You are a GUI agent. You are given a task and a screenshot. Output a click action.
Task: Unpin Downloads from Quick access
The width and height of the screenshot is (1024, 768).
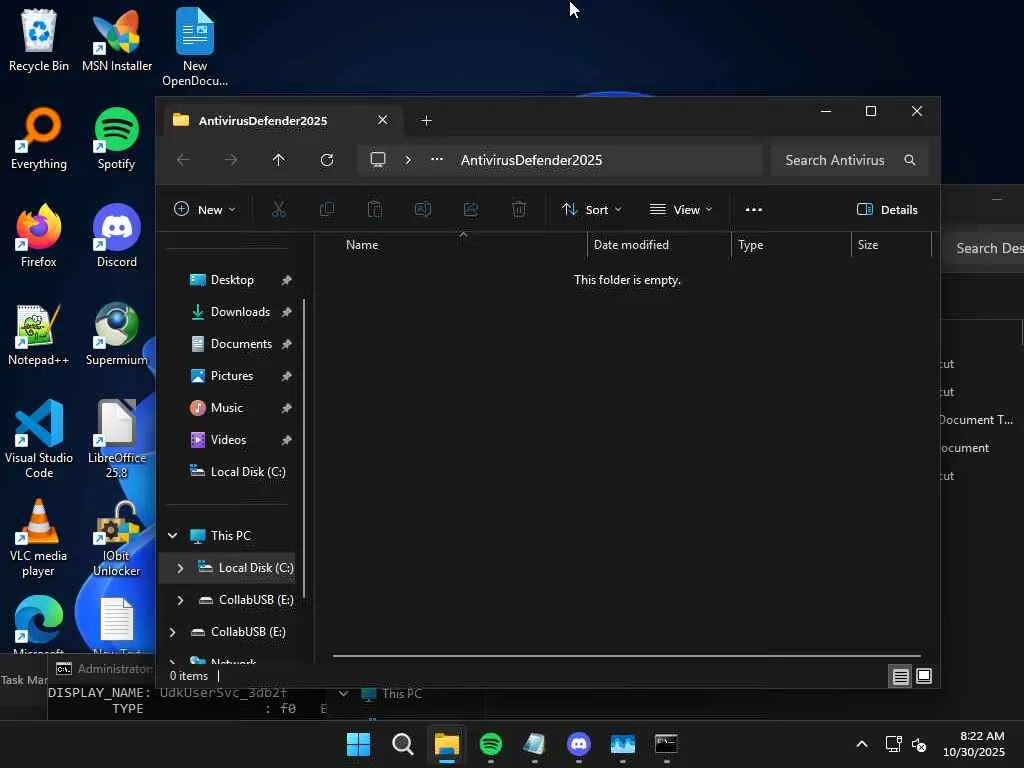286,312
